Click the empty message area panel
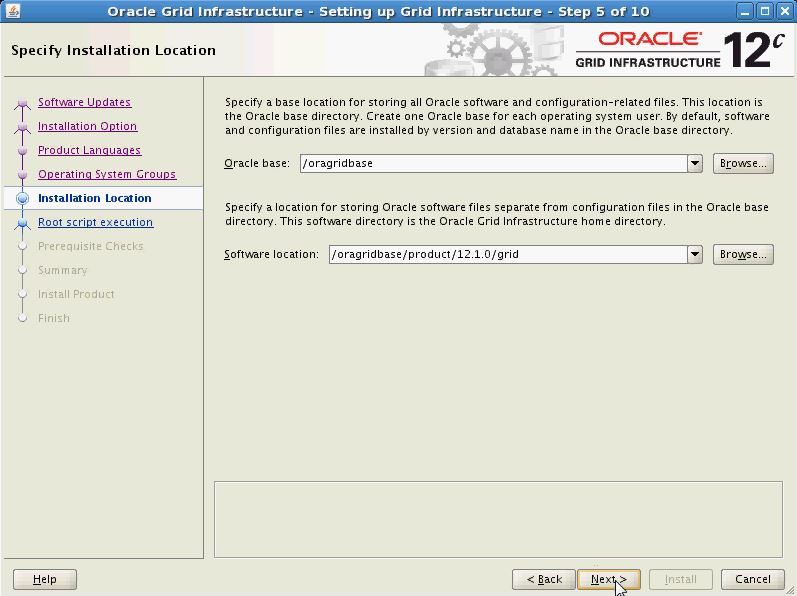Screen dimensions: 797x596 point(498,519)
